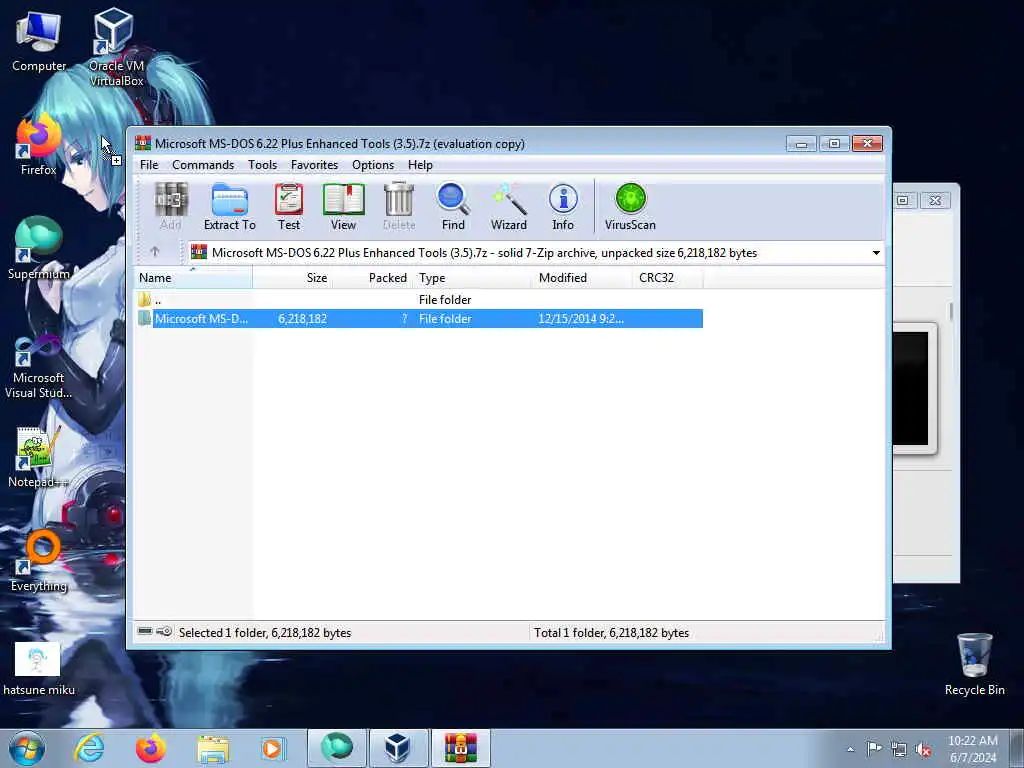This screenshot has width=1024, height=768.
Task: Sort by the Packed column header
Action: pyautogui.click(x=373, y=278)
